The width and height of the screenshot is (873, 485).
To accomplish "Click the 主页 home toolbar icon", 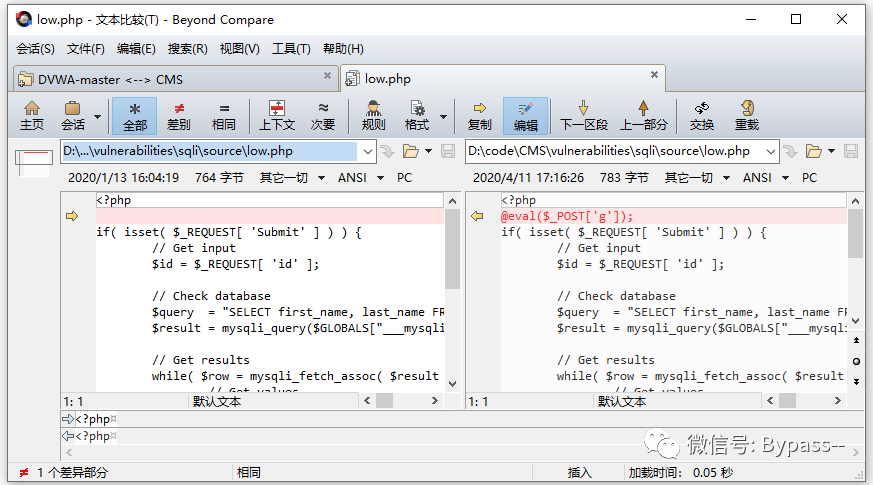I will point(32,116).
